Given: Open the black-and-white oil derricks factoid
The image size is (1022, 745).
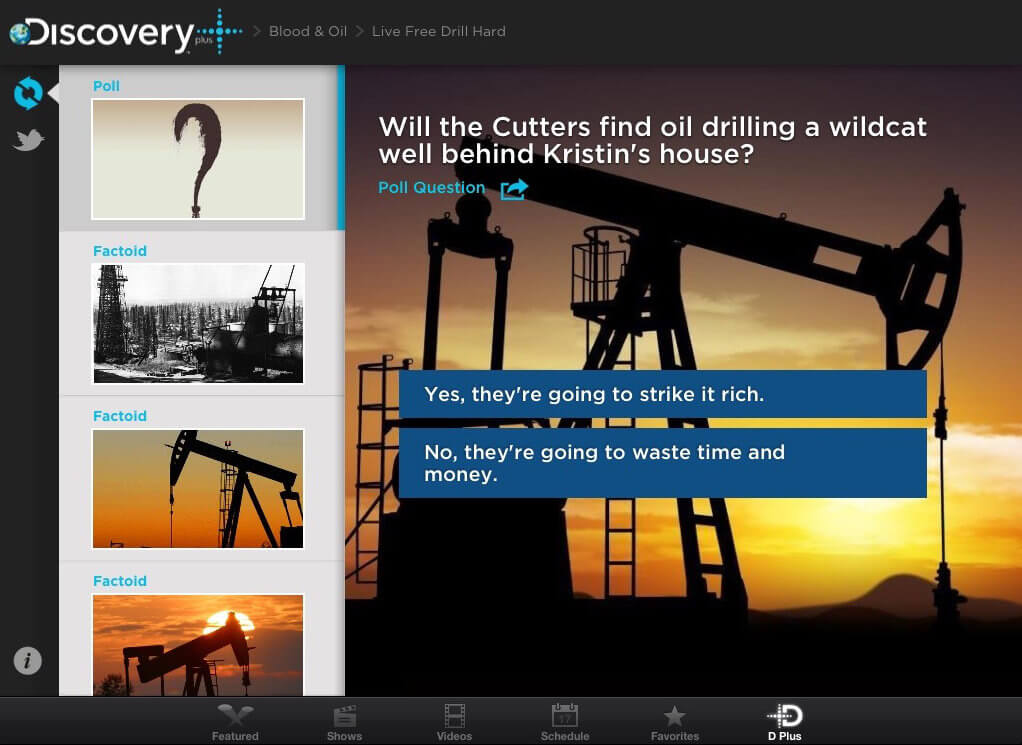Looking at the screenshot, I should pyautogui.click(x=198, y=323).
